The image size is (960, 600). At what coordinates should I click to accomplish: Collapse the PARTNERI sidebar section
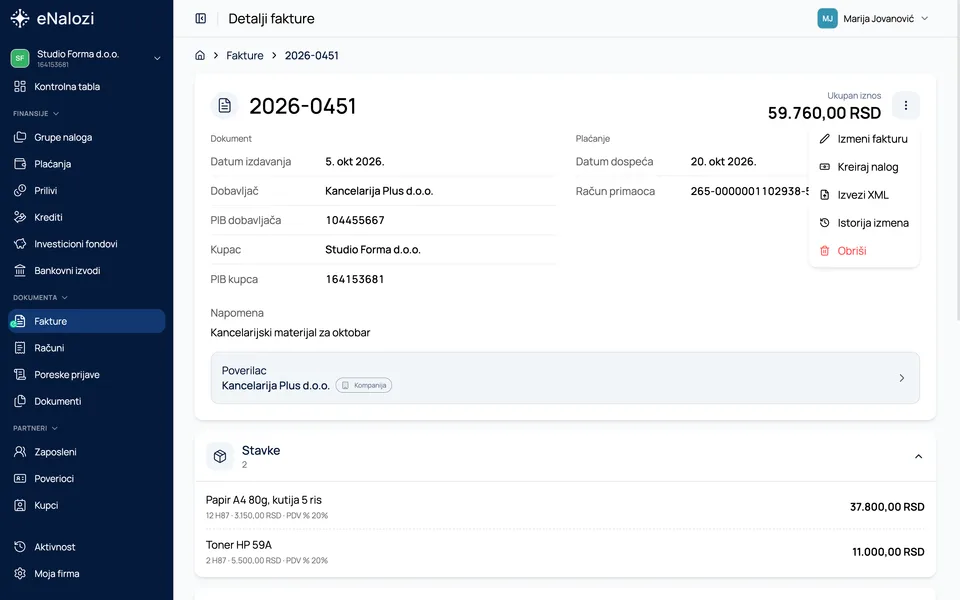point(54,428)
